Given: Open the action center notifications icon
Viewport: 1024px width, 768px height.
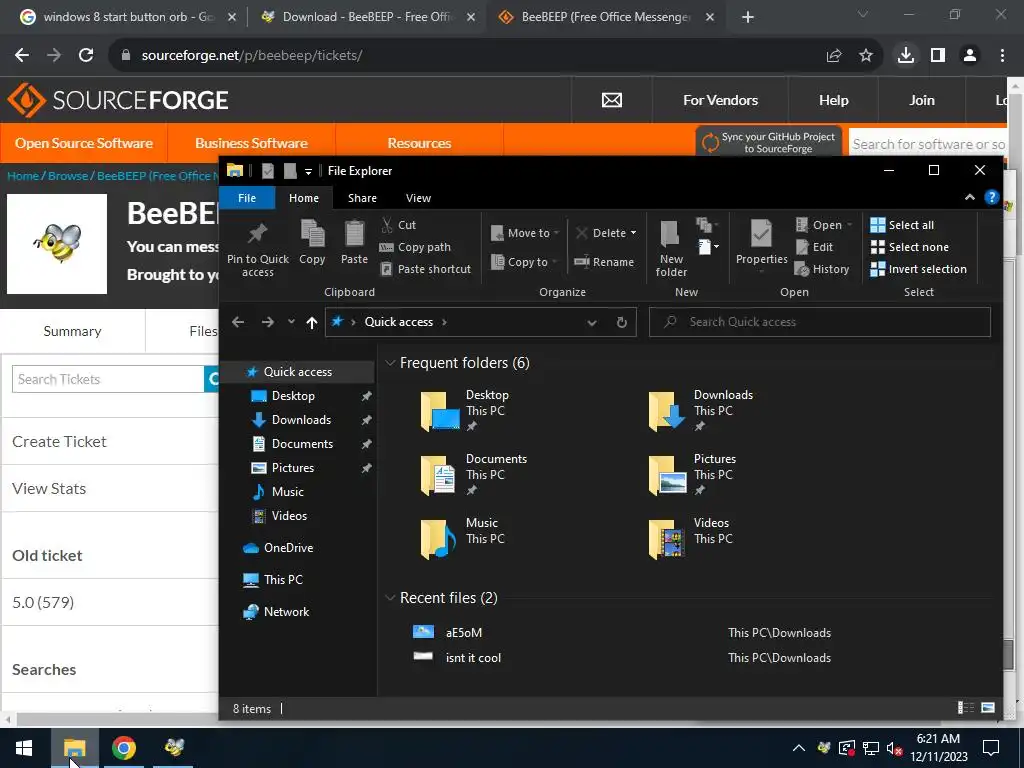Looking at the screenshot, I should (x=991, y=748).
